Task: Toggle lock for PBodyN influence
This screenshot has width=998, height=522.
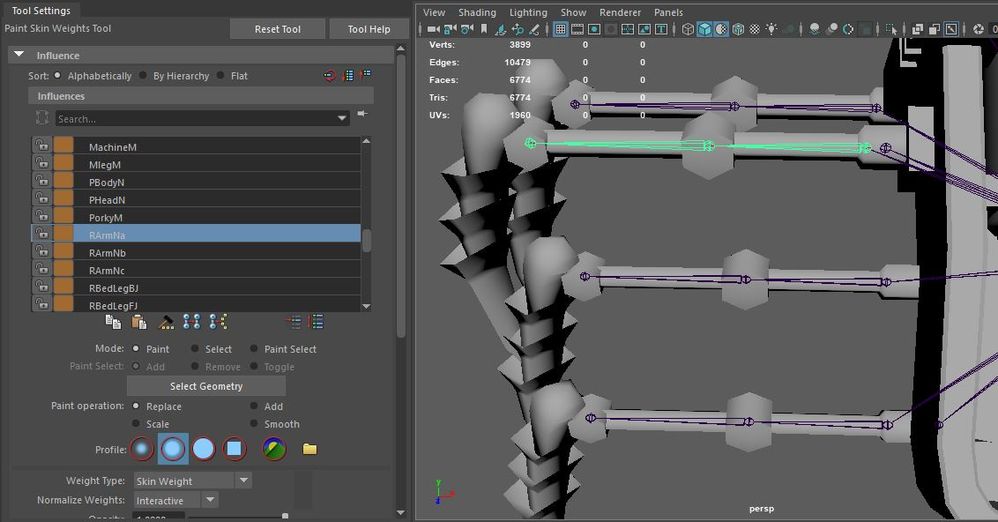Action: [x=42, y=181]
